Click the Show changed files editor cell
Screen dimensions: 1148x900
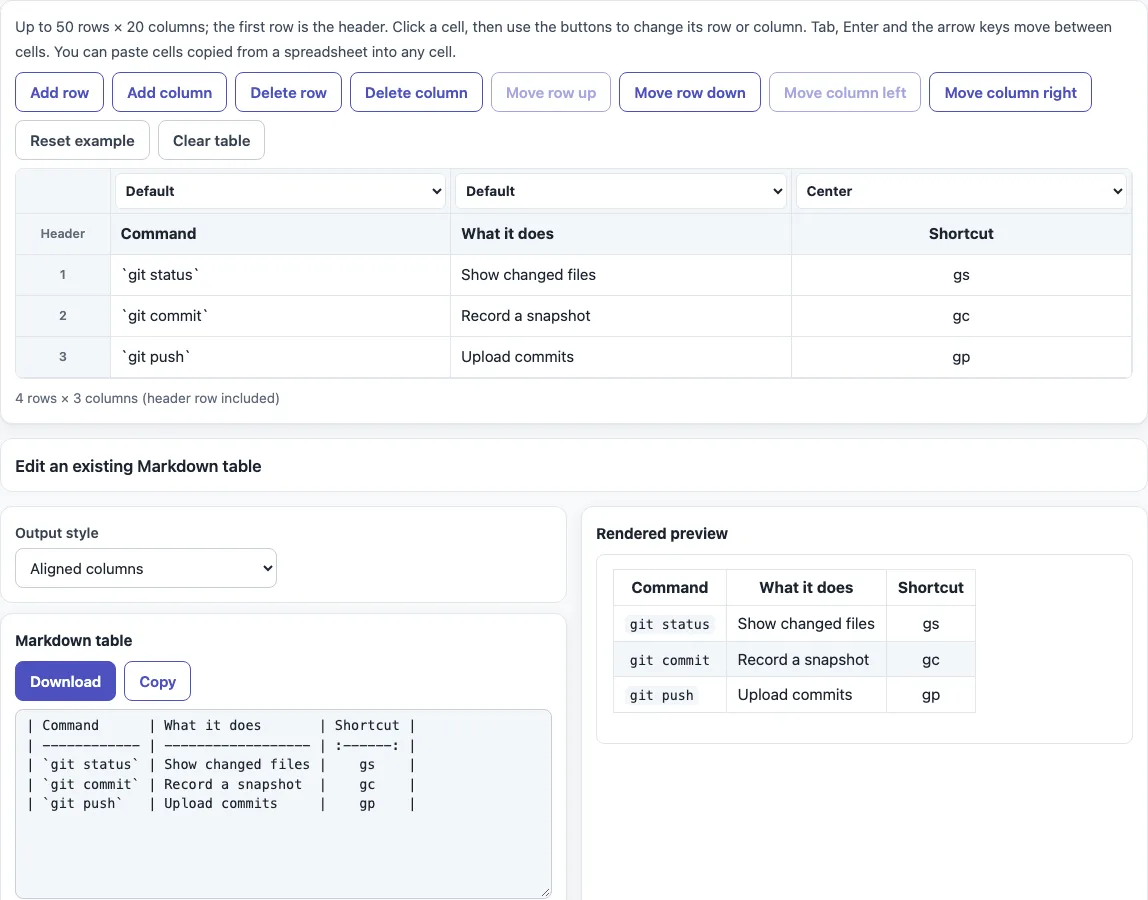click(621, 275)
